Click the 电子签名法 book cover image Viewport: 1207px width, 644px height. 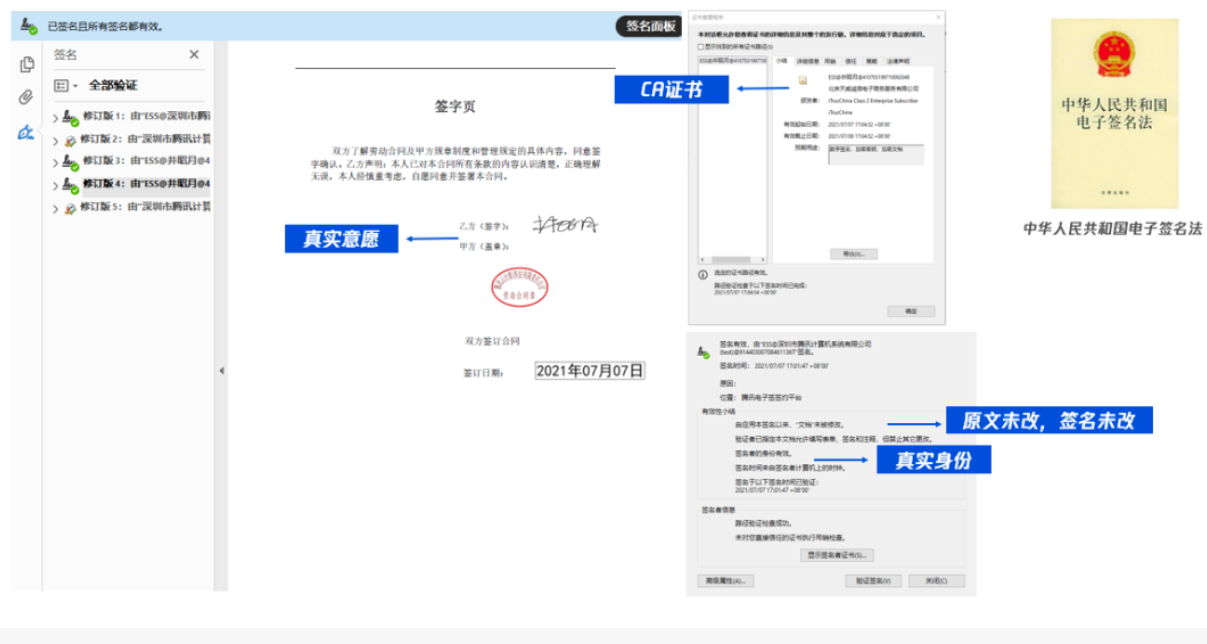click(1113, 113)
